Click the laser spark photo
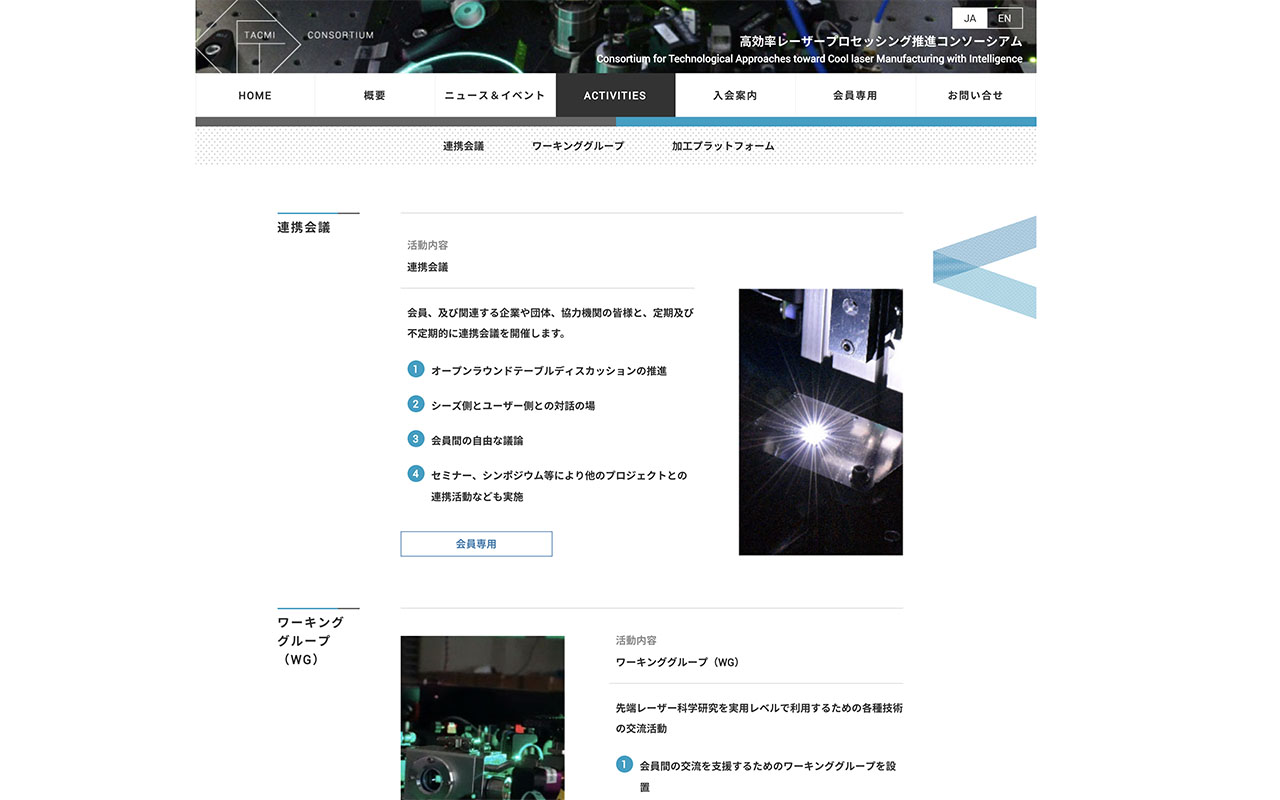This screenshot has height=800, width=1280. [x=820, y=422]
